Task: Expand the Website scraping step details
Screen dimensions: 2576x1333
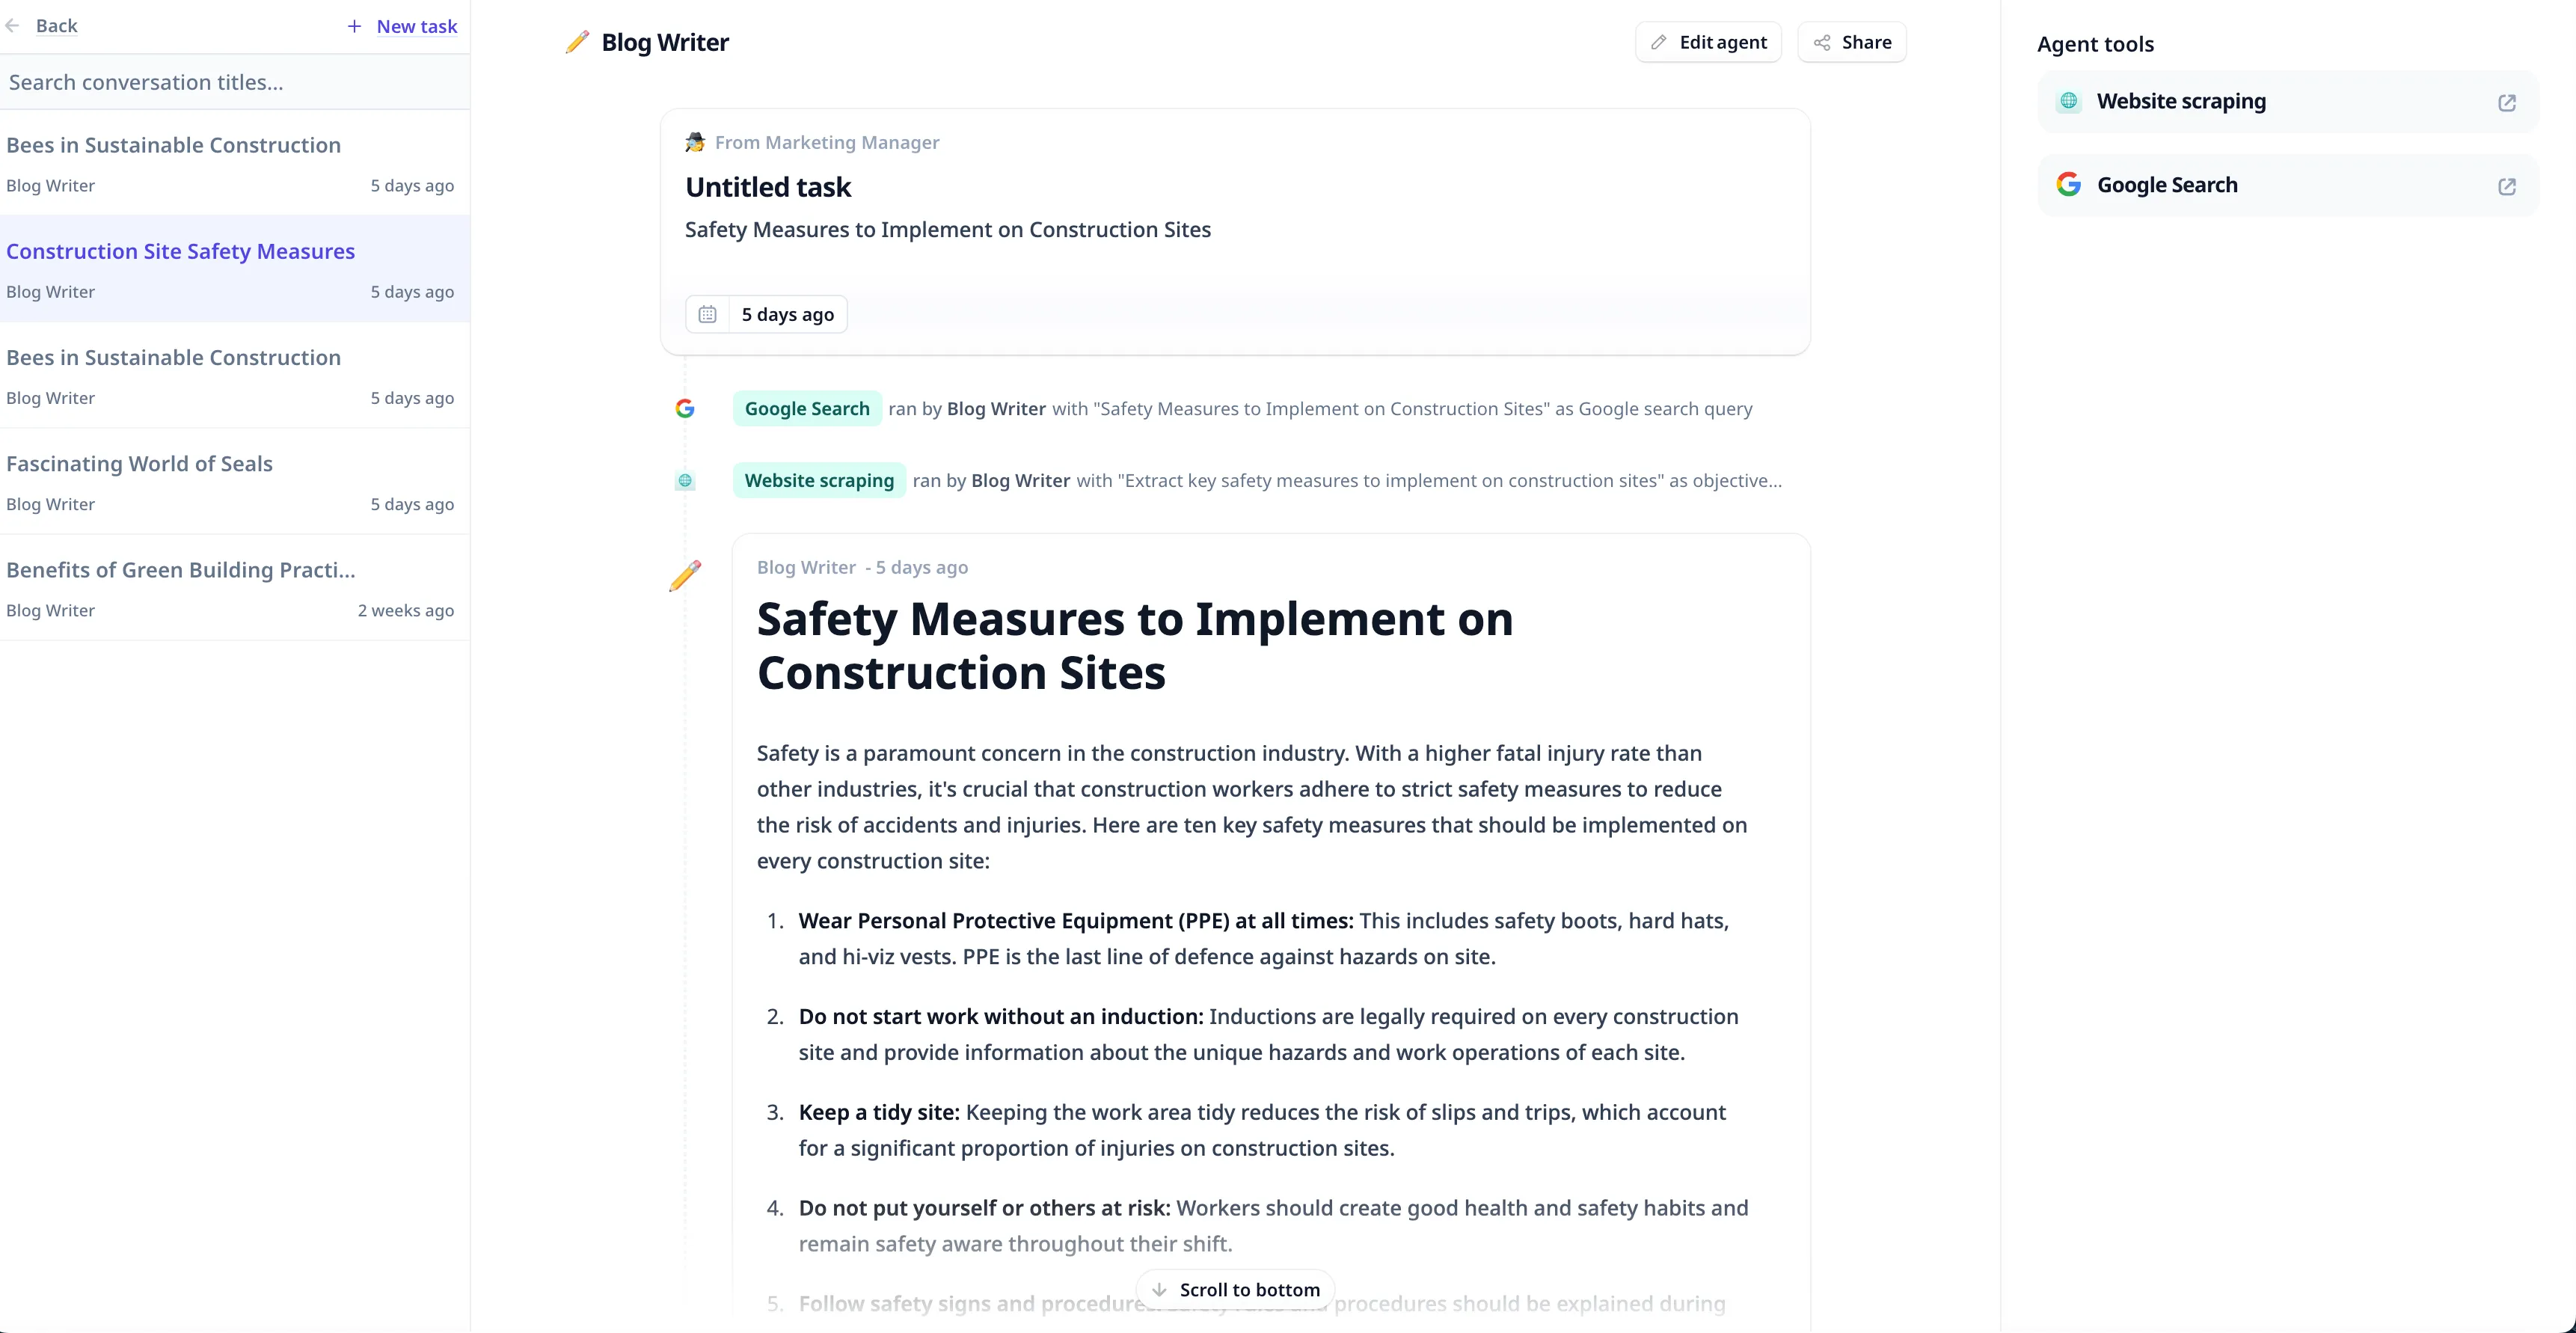Action: (819, 481)
